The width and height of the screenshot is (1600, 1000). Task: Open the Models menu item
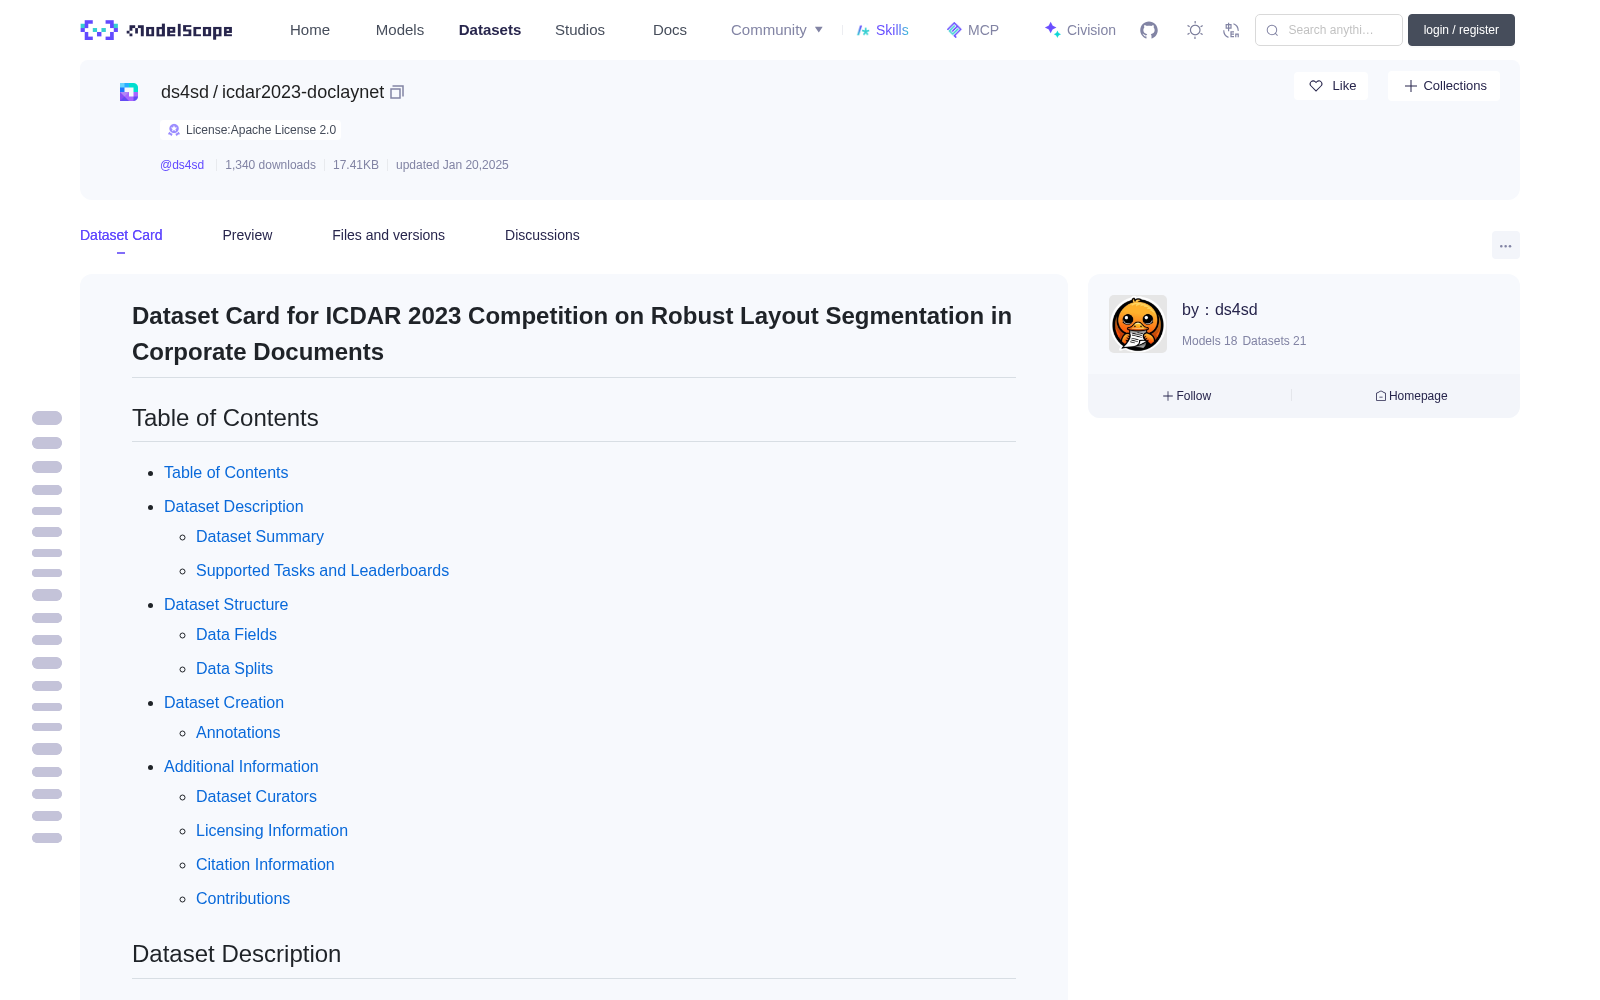pyautogui.click(x=400, y=30)
